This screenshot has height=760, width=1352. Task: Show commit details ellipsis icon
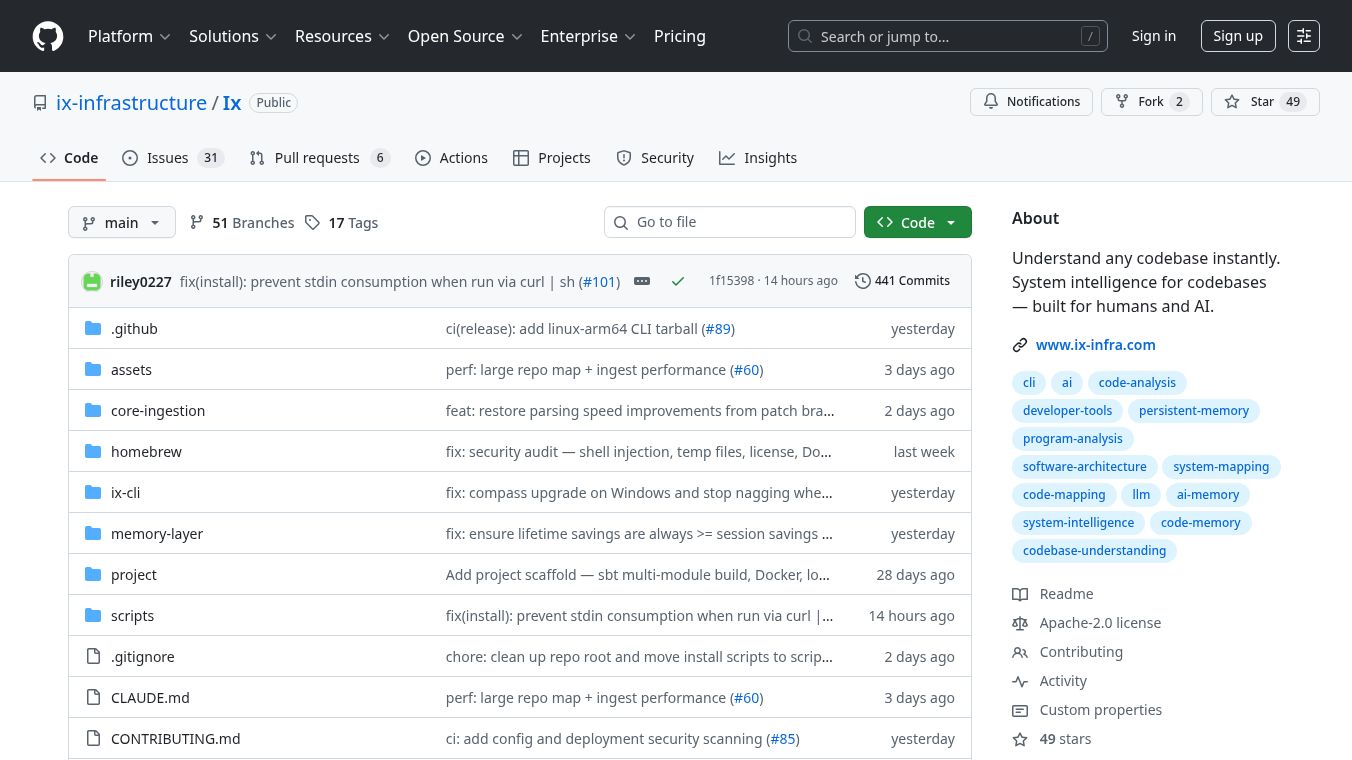pyautogui.click(x=642, y=282)
